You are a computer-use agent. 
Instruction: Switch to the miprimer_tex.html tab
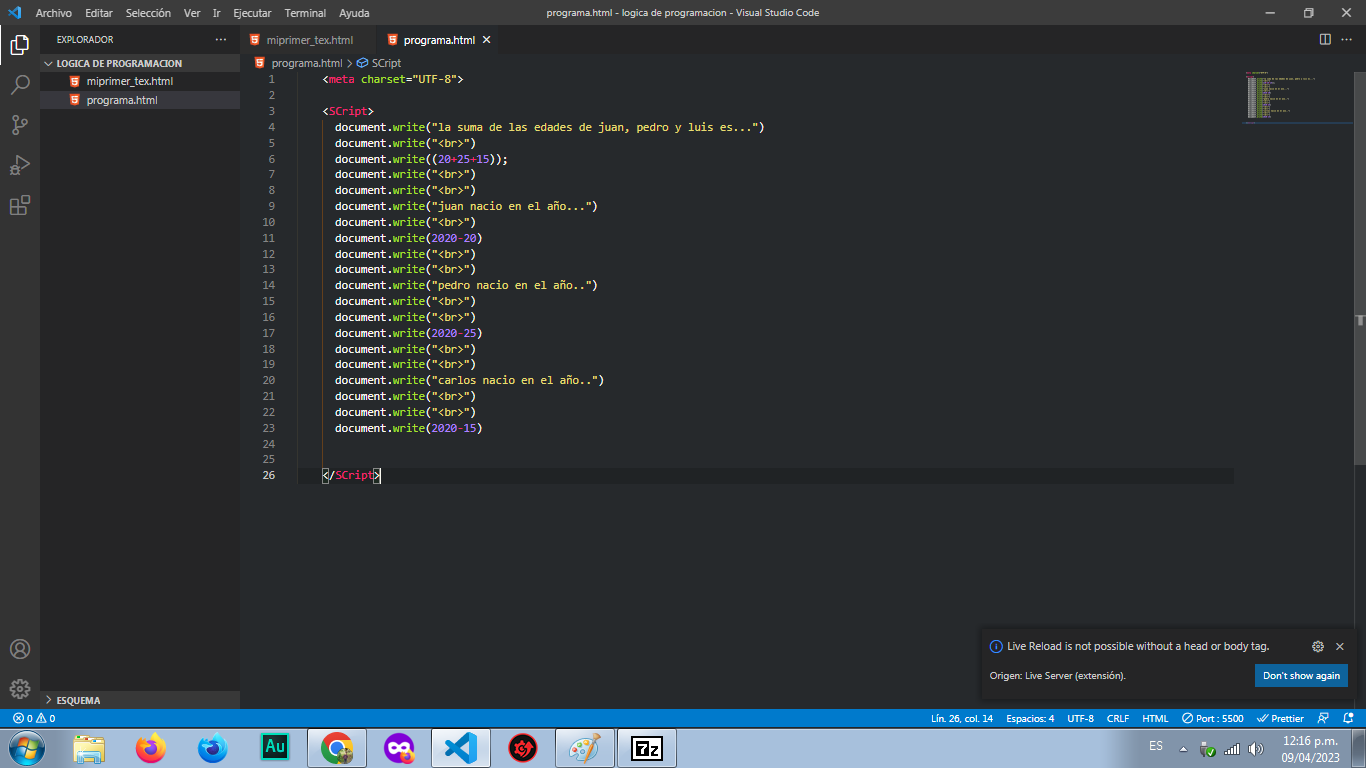coord(309,40)
